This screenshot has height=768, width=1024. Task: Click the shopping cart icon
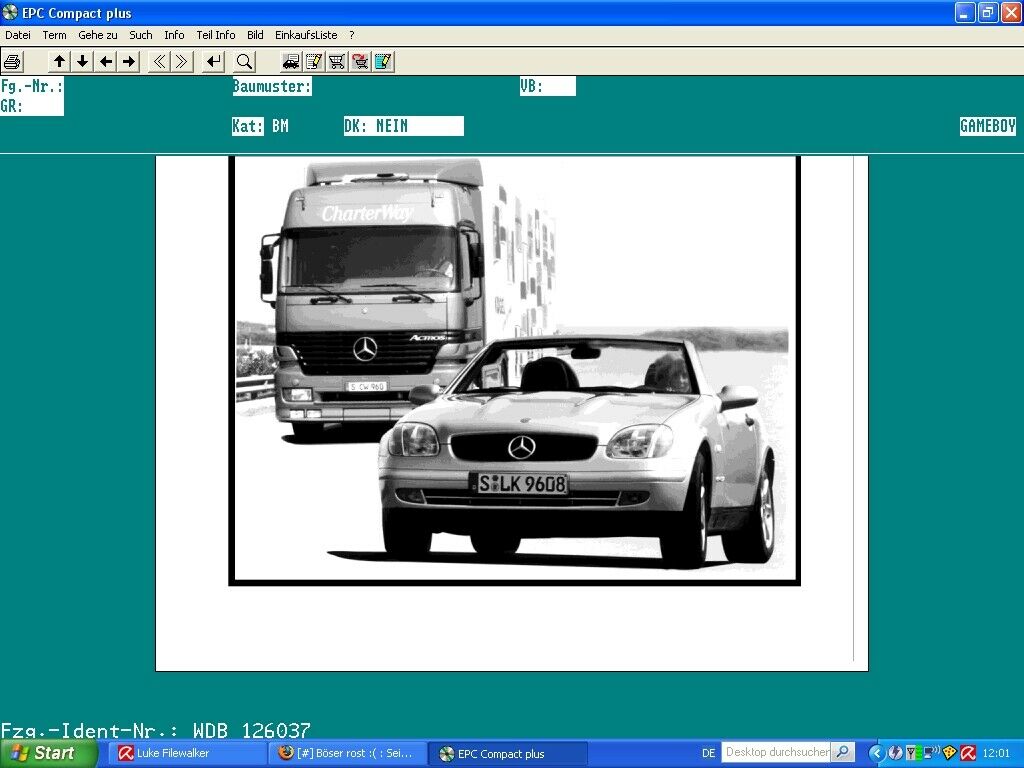point(337,62)
